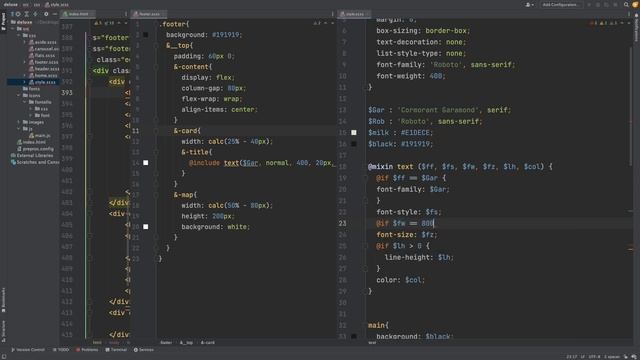Click the white color swatch beside the footer.scss @include text line
Screen dimensions: 640x360
[x=146, y=162]
